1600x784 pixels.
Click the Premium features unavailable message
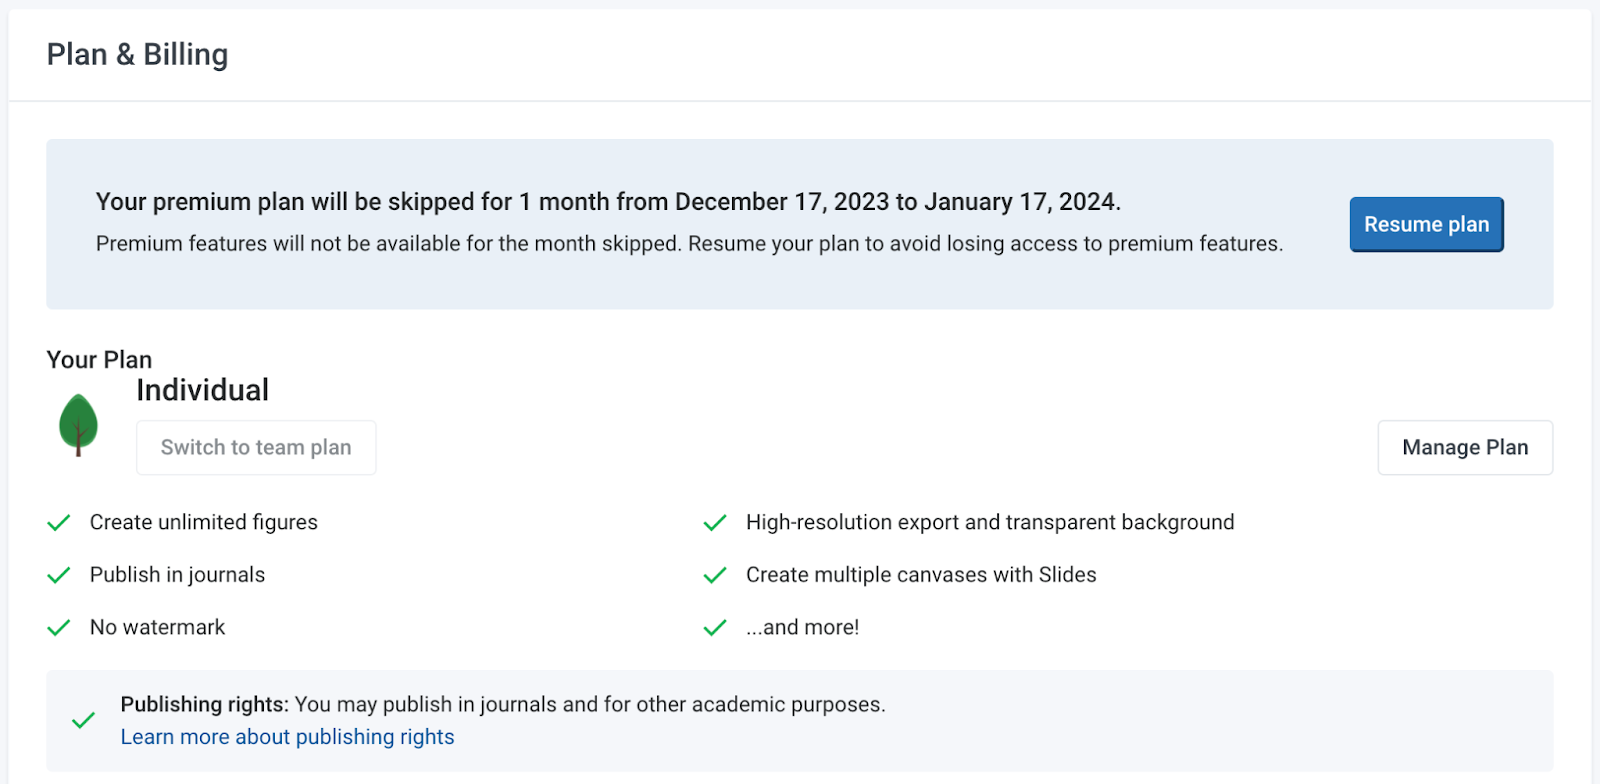[689, 244]
